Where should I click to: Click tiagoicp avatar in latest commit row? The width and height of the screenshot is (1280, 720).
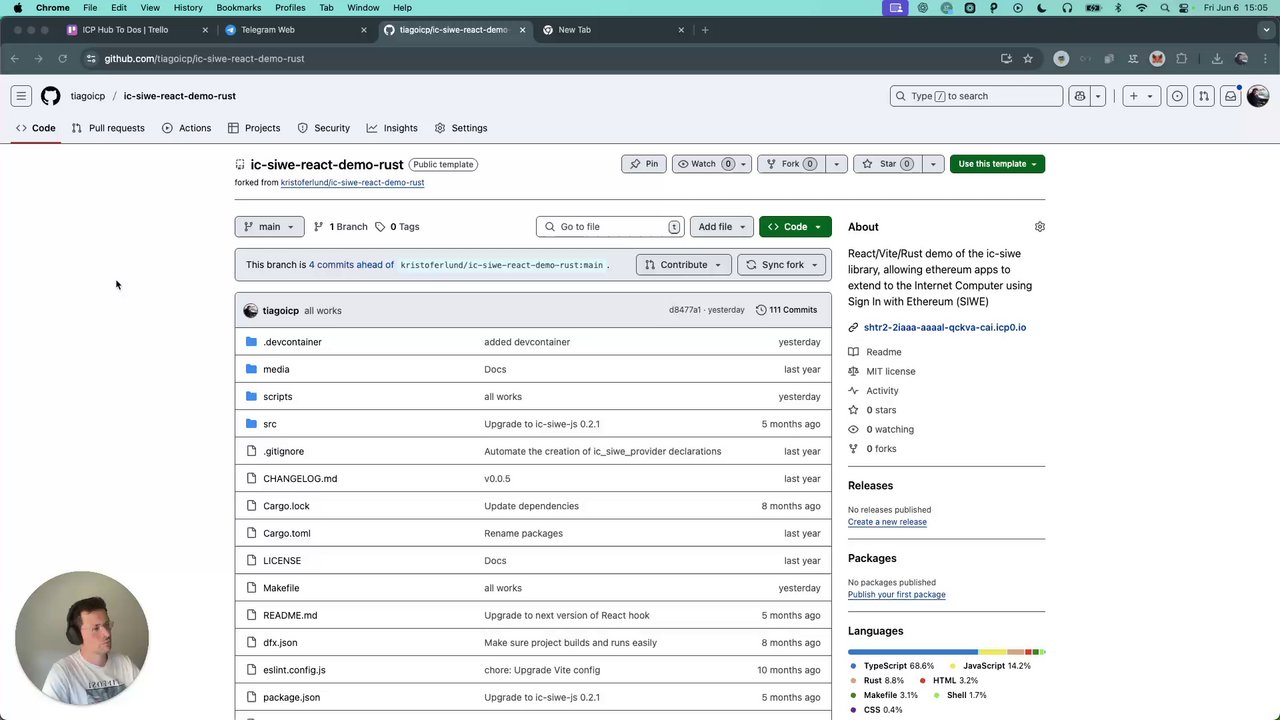click(x=251, y=311)
